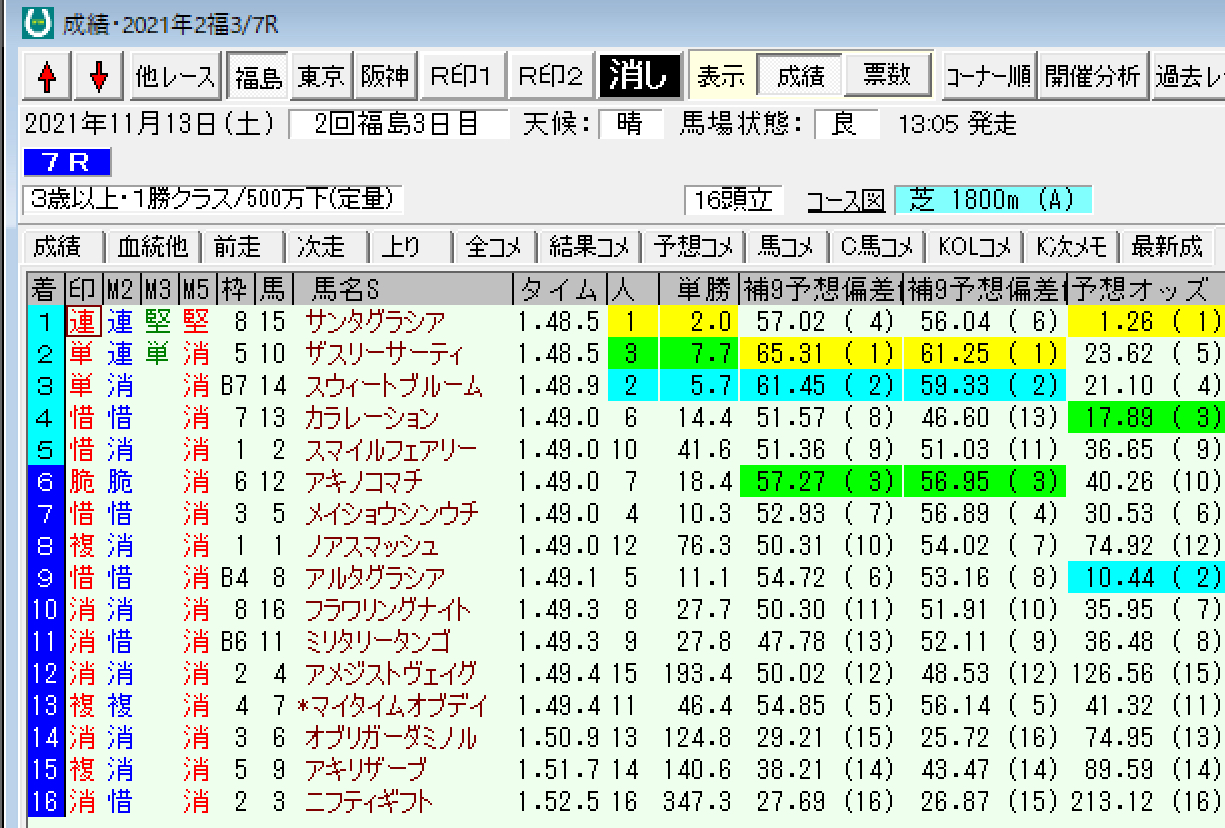Click horse name ニフティギフト
The height and width of the screenshot is (828, 1225).
(370, 802)
